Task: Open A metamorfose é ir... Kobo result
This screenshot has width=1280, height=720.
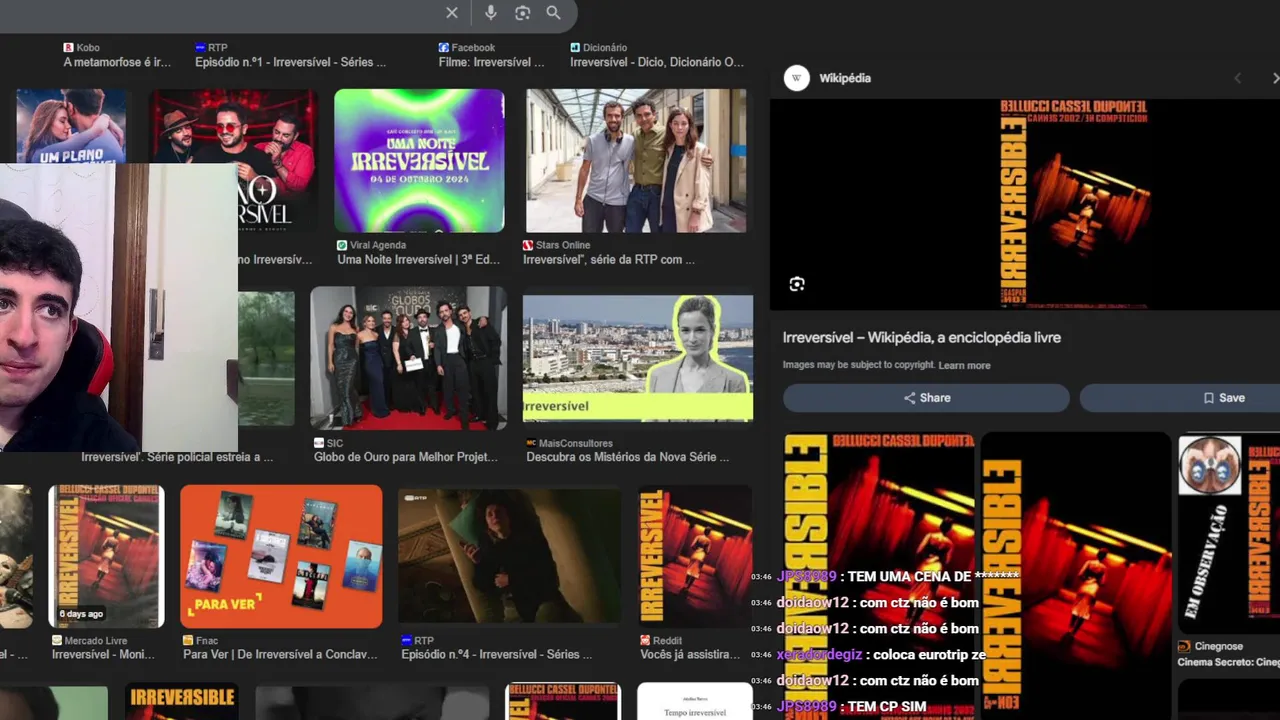Action: pyautogui.click(x=117, y=62)
